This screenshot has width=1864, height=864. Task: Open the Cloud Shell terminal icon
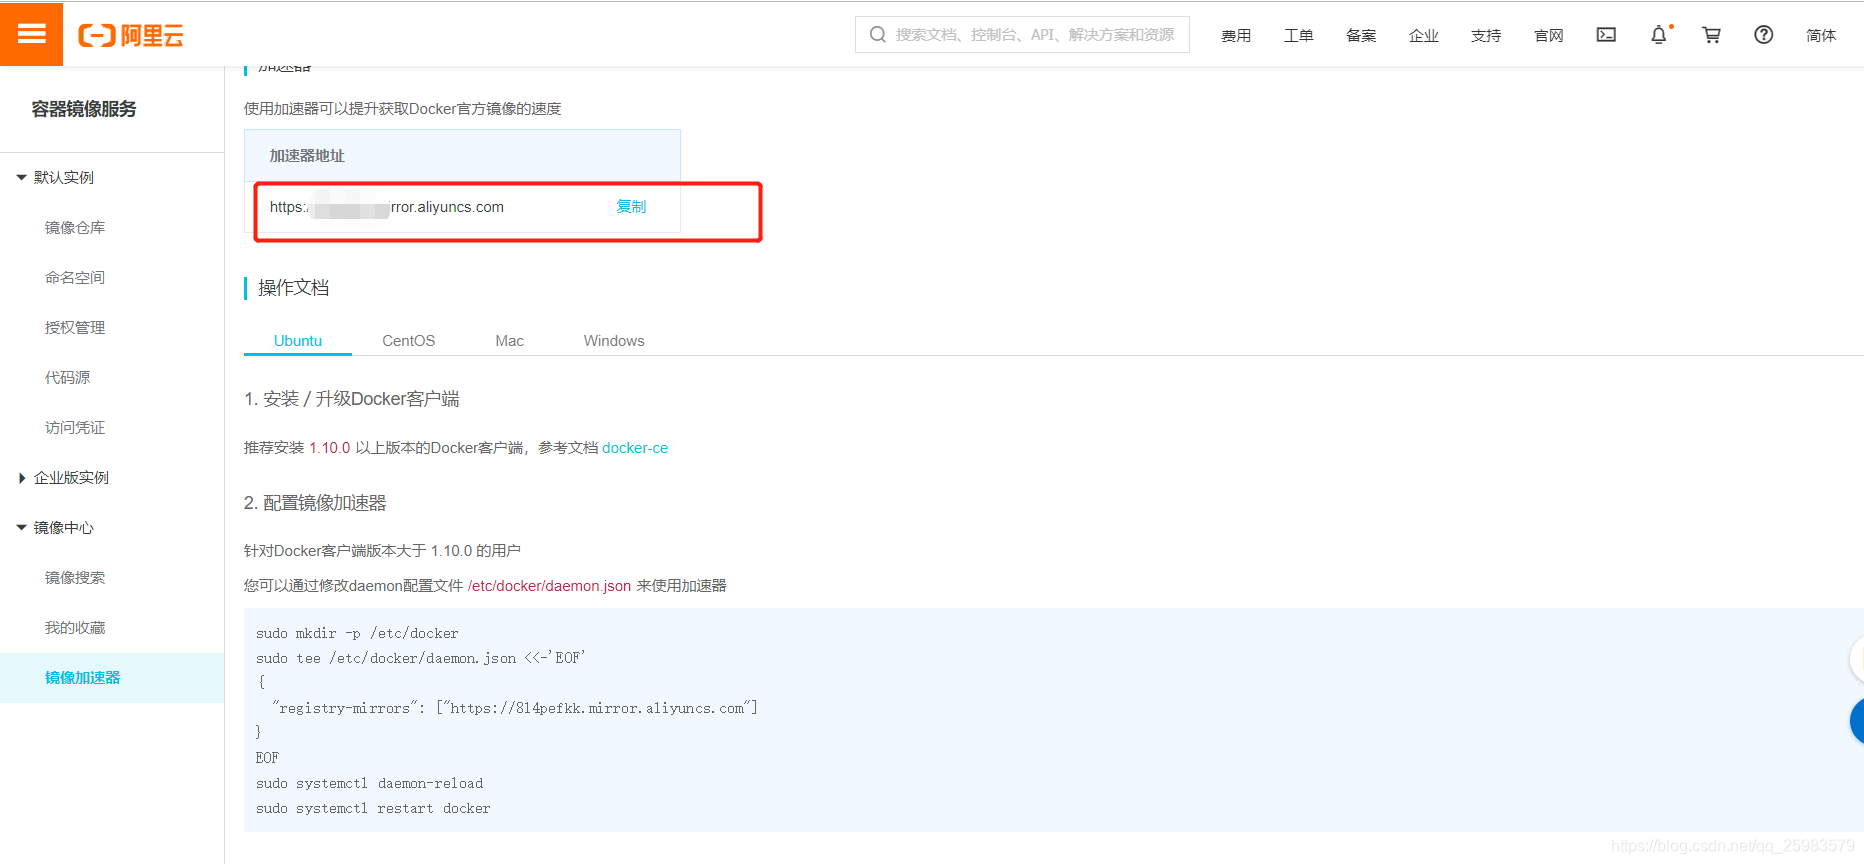tap(1606, 35)
